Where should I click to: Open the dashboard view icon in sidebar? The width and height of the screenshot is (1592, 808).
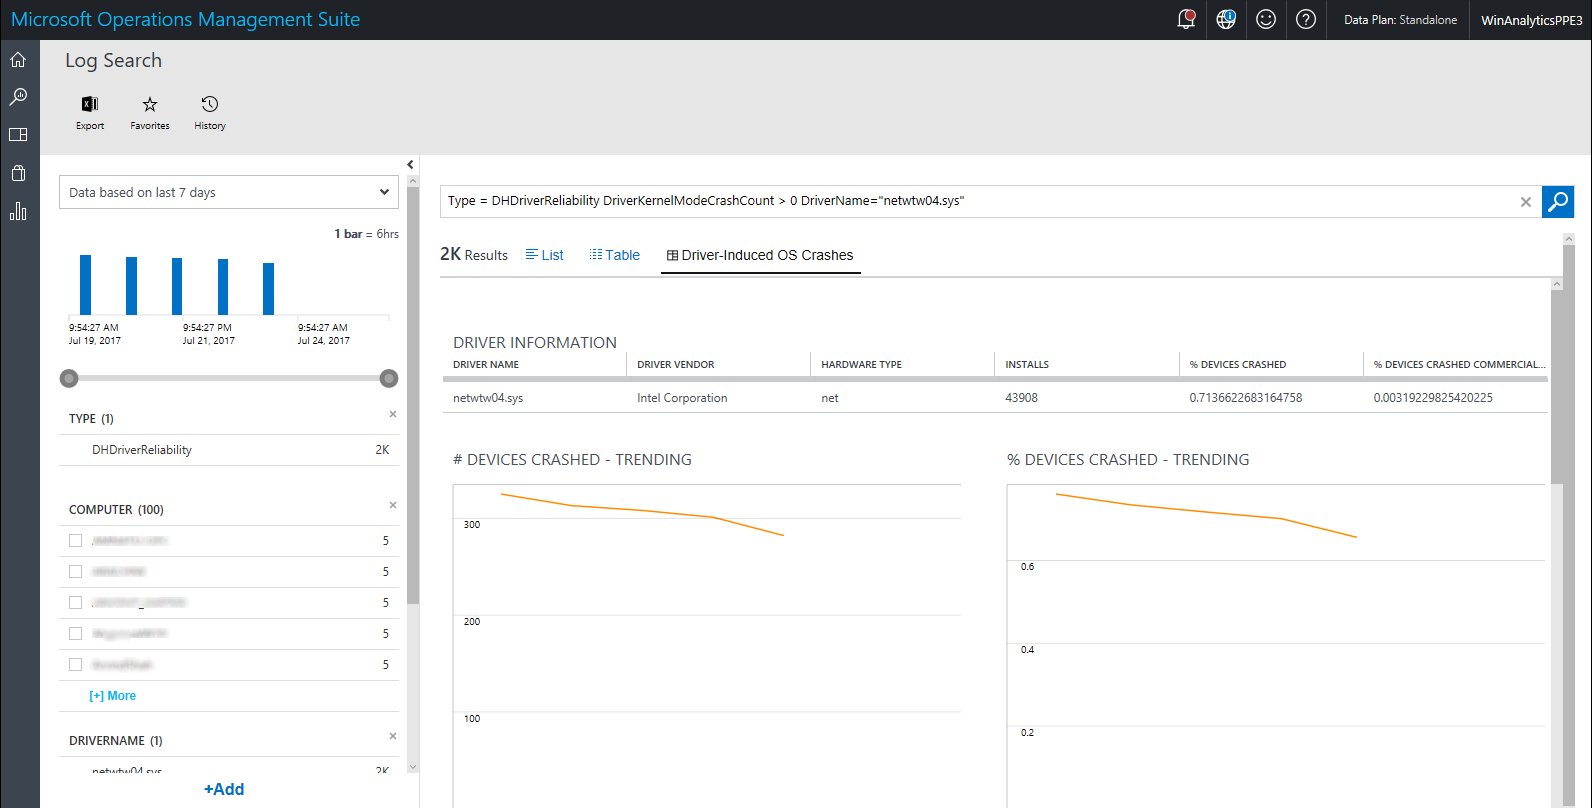click(18, 135)
